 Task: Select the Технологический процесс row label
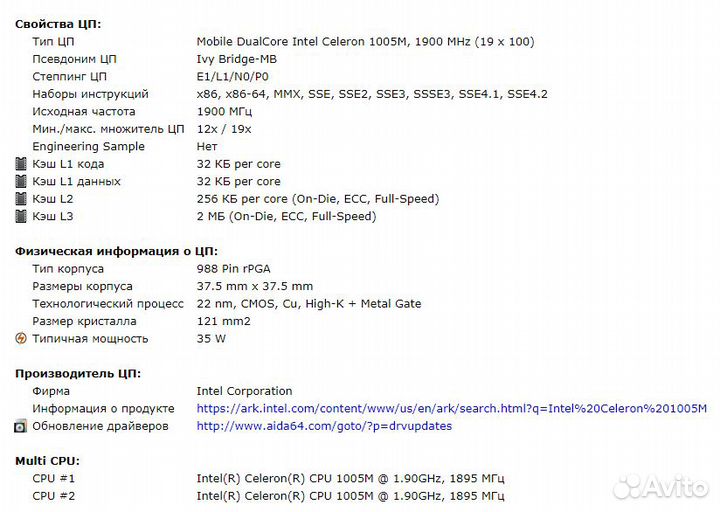pos(108,304)
